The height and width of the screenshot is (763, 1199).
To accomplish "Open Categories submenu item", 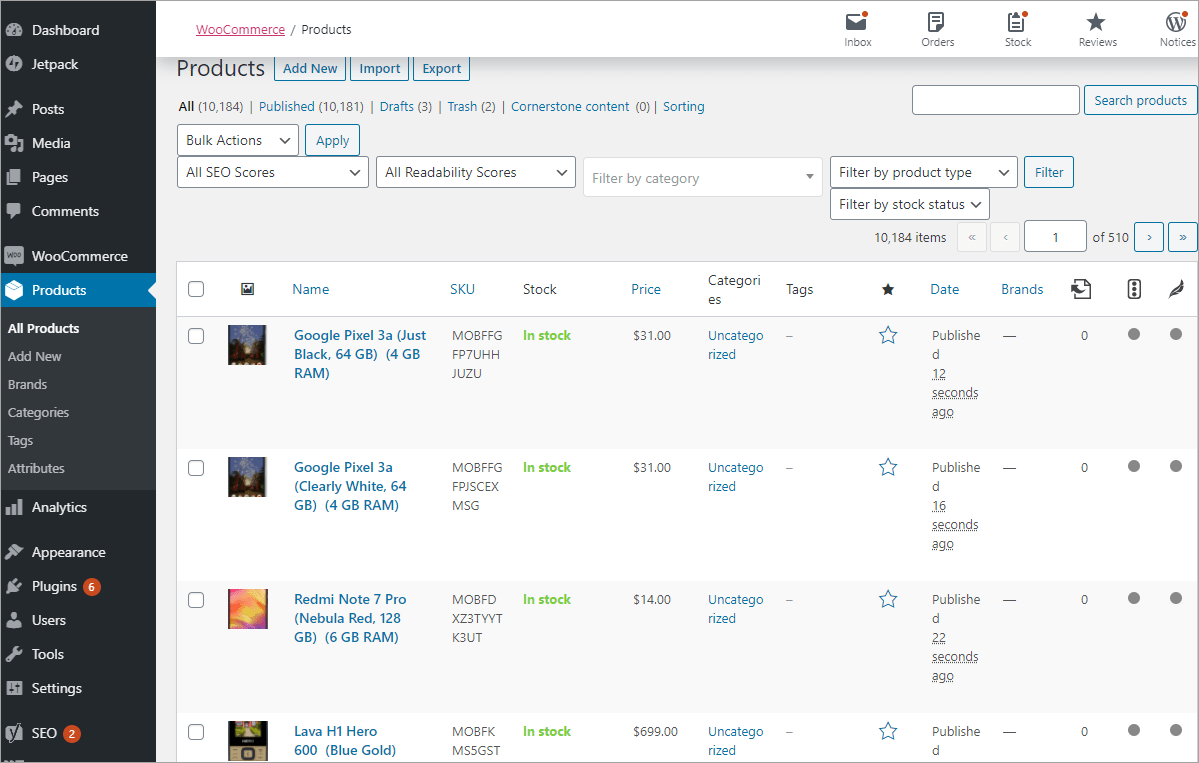I will pyautogui.click(x=38, y=413).
